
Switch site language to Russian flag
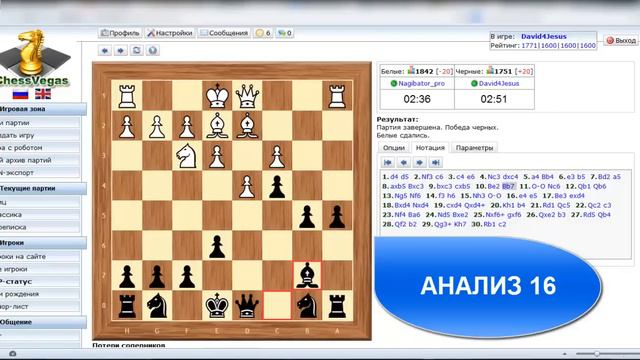[20, 94]
